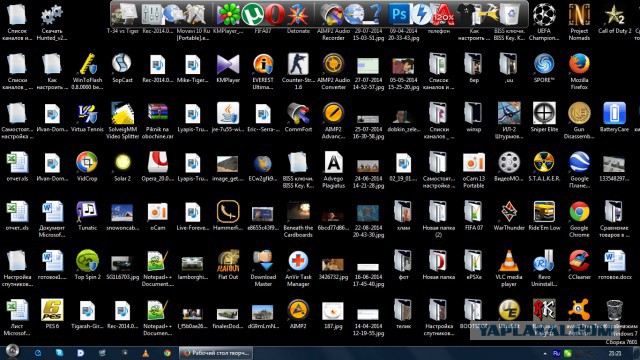Open 187.jpg image file
640x360 pixels.
pyautogui.click(x=333, y=314)
